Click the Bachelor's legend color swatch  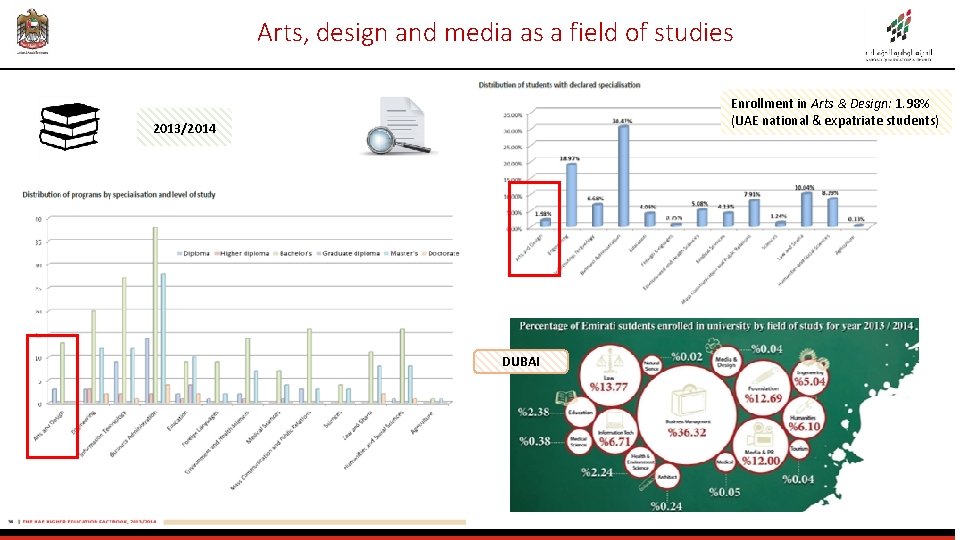point(276,253)
